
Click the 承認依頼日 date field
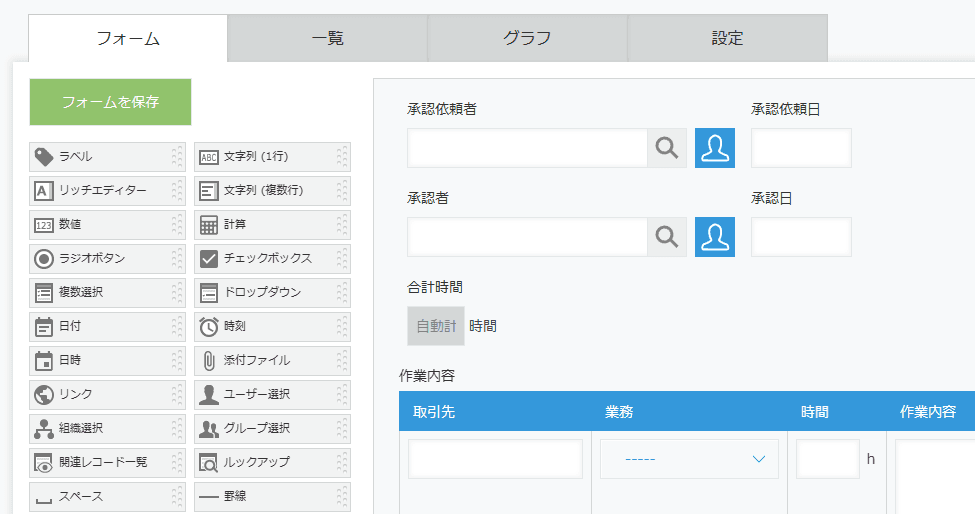point(801,148)
